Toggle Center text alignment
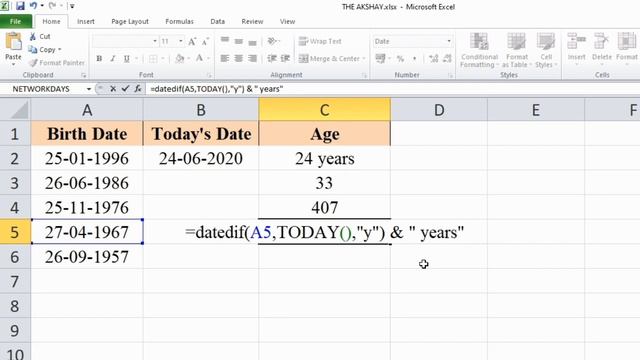640x360 pixels. click(239, 59)
